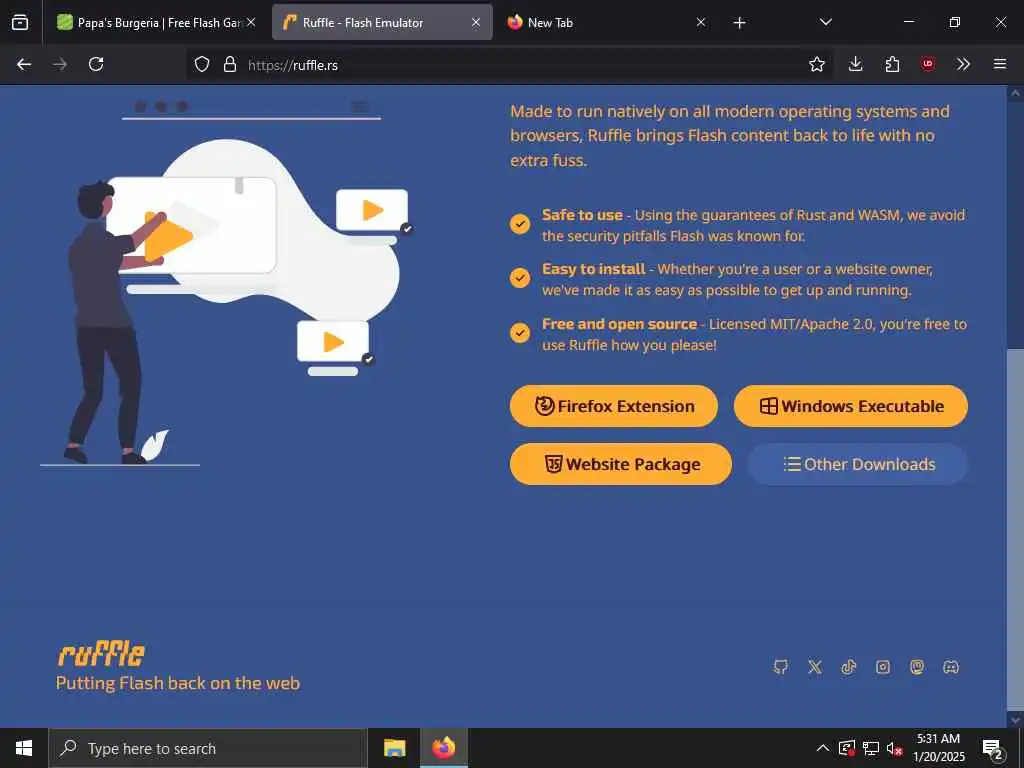Click the muted volume tray icon
Image resolution: width=1024 pixels, height=768 pixels.
[894, 748]
